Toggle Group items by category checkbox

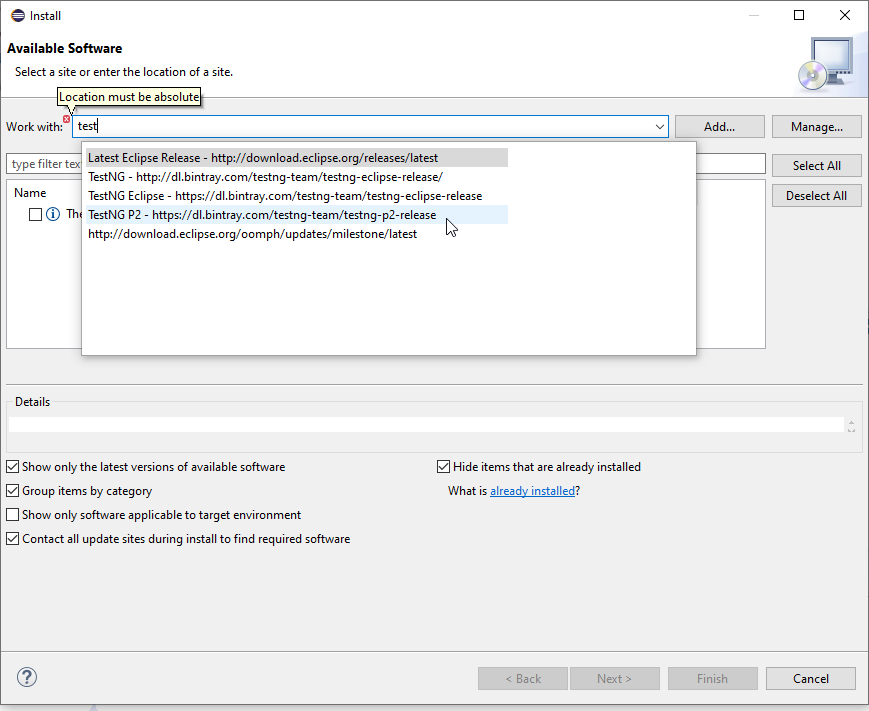tap(13, 490)
